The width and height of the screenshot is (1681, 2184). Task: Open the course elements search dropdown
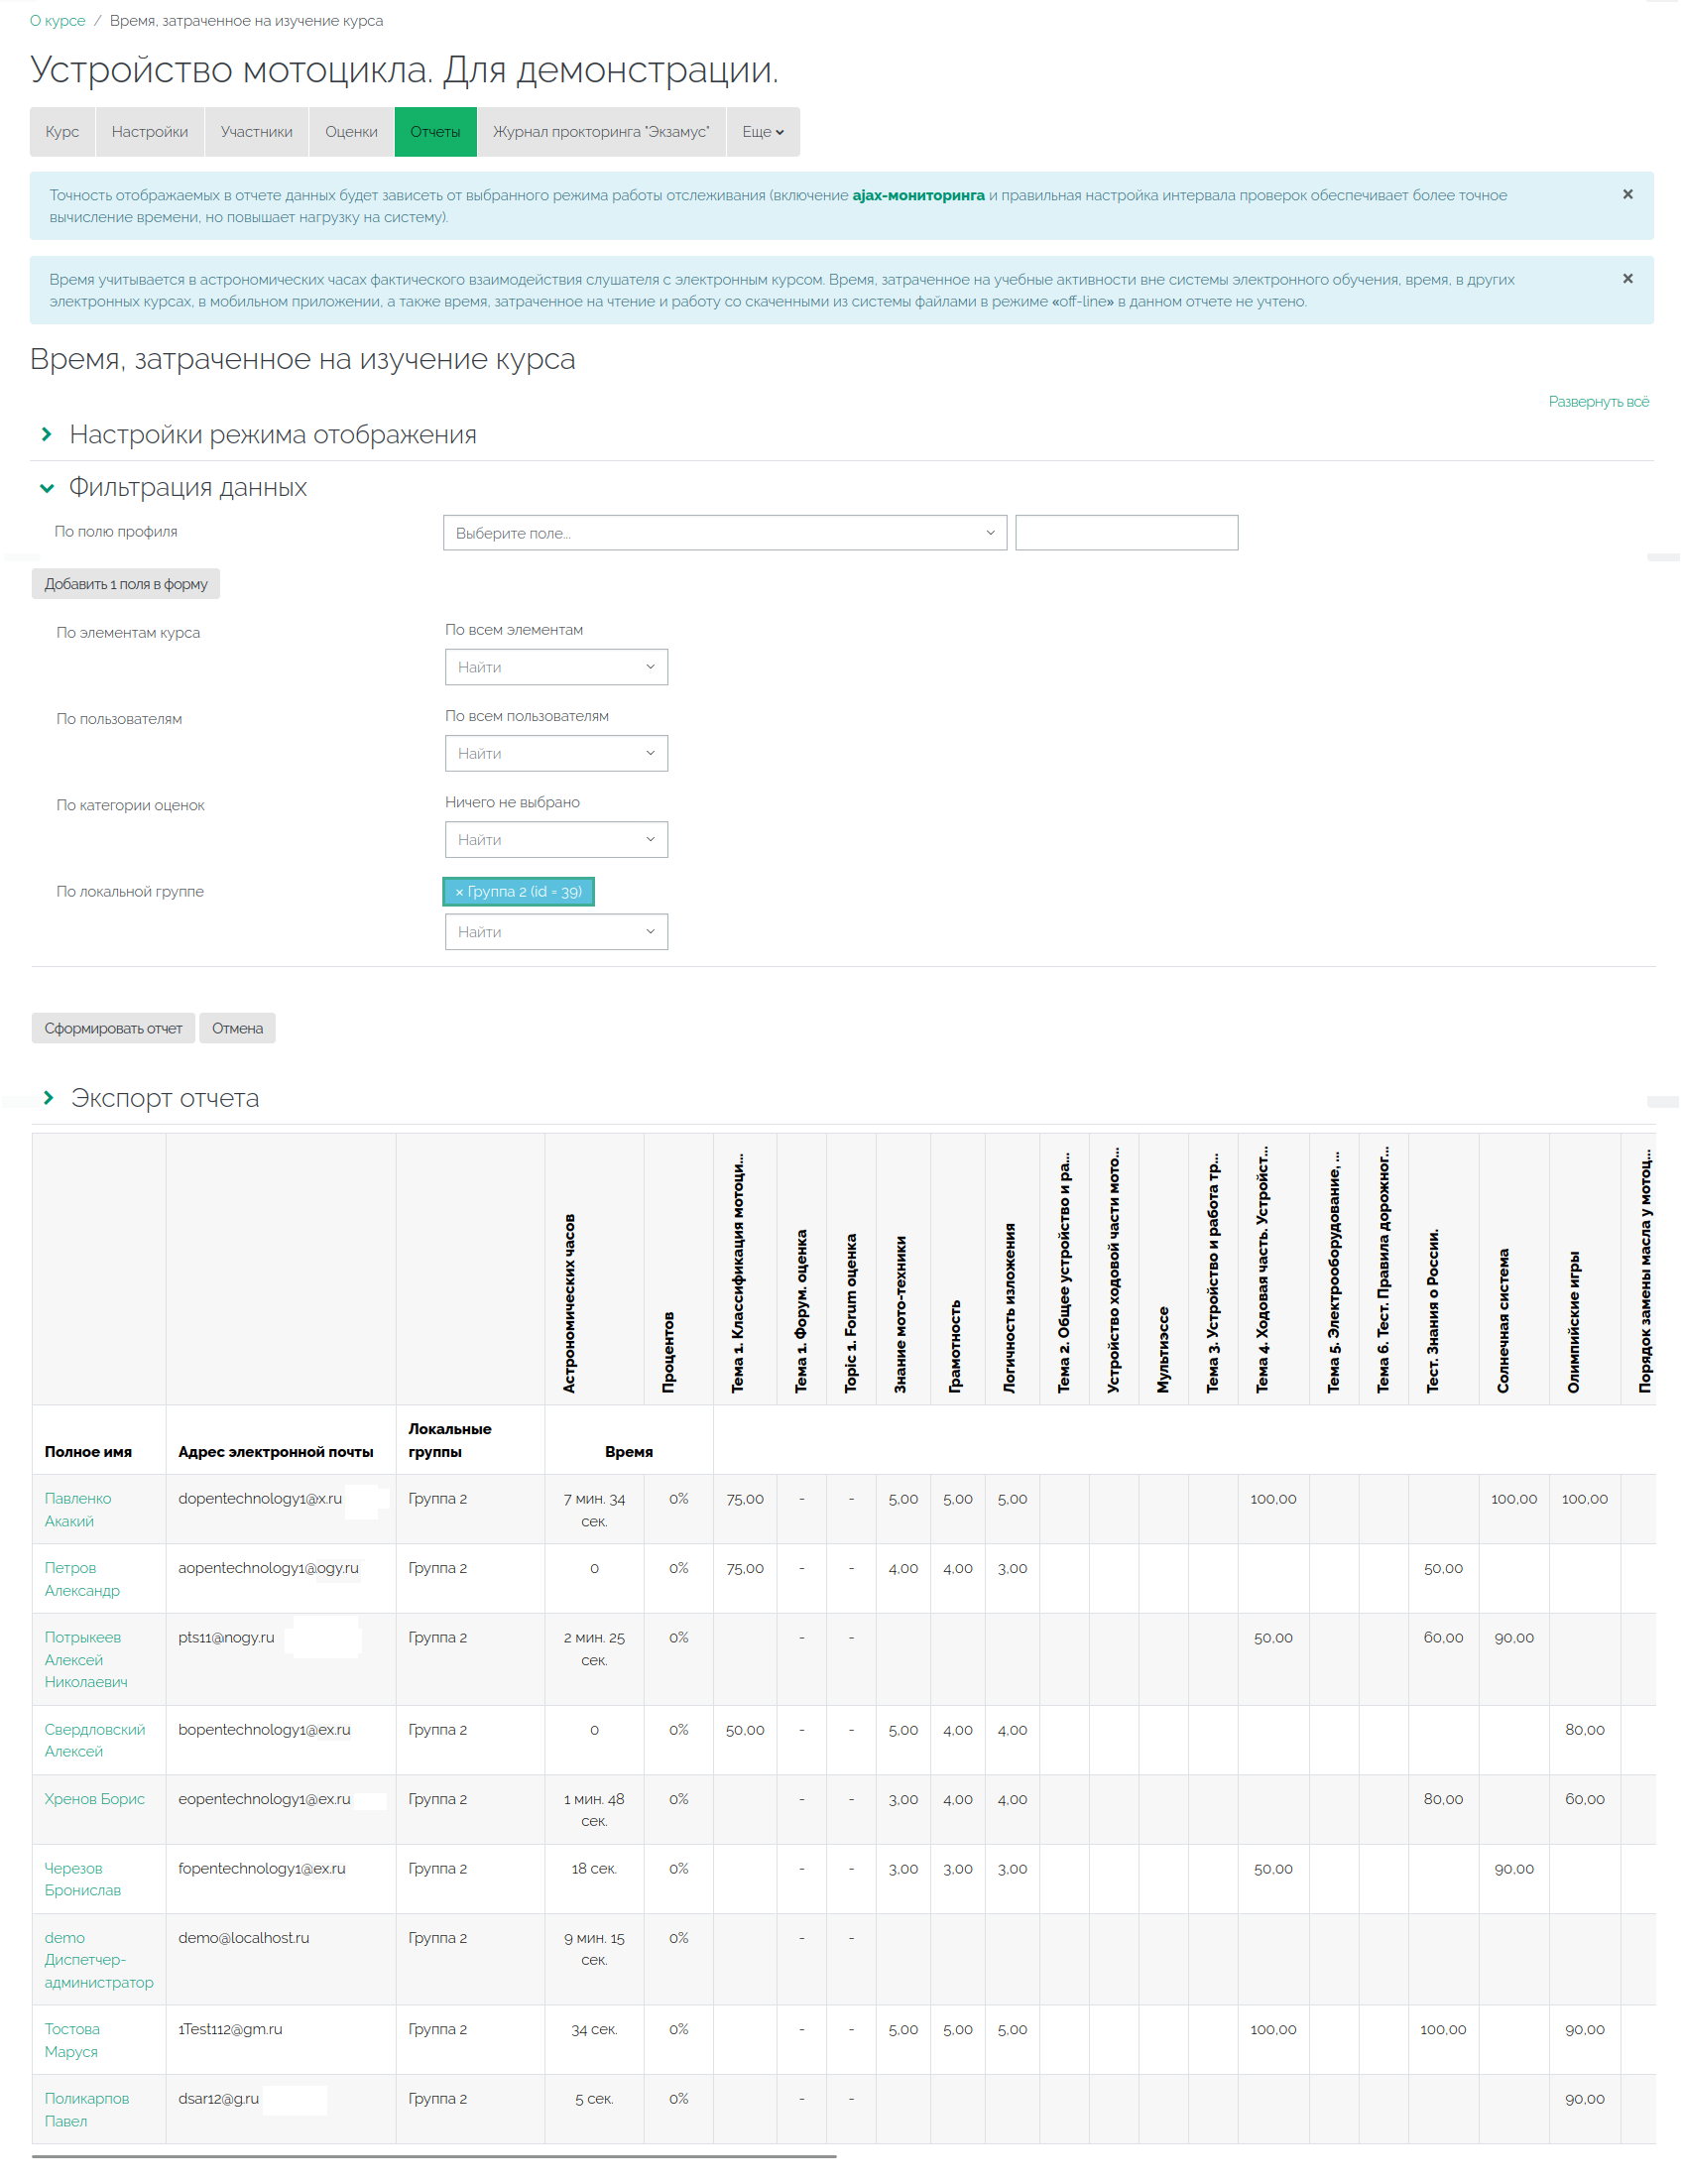556,667
